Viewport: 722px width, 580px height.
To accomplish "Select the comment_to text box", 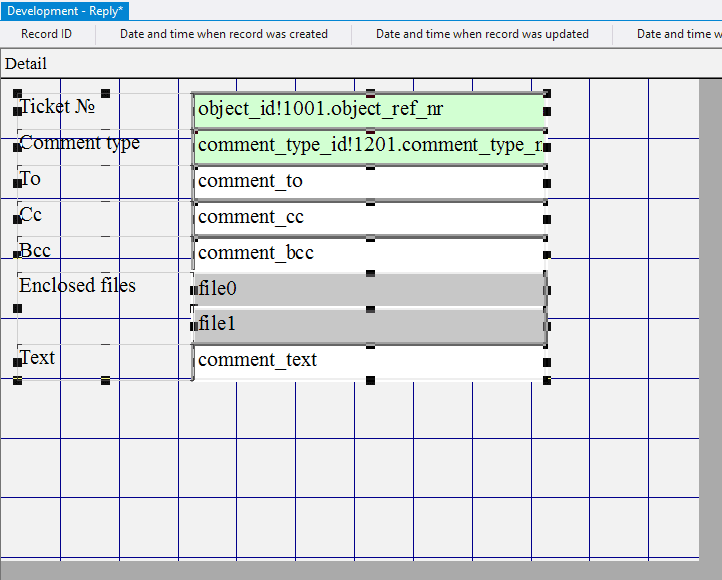I will pos(369,182).
